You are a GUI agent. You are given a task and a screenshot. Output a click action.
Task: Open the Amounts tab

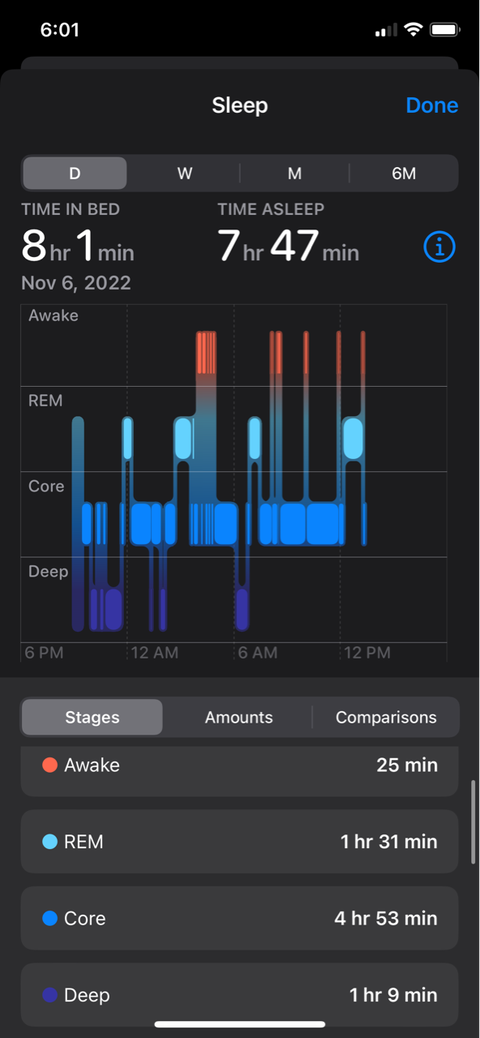[x=239, y=717]
